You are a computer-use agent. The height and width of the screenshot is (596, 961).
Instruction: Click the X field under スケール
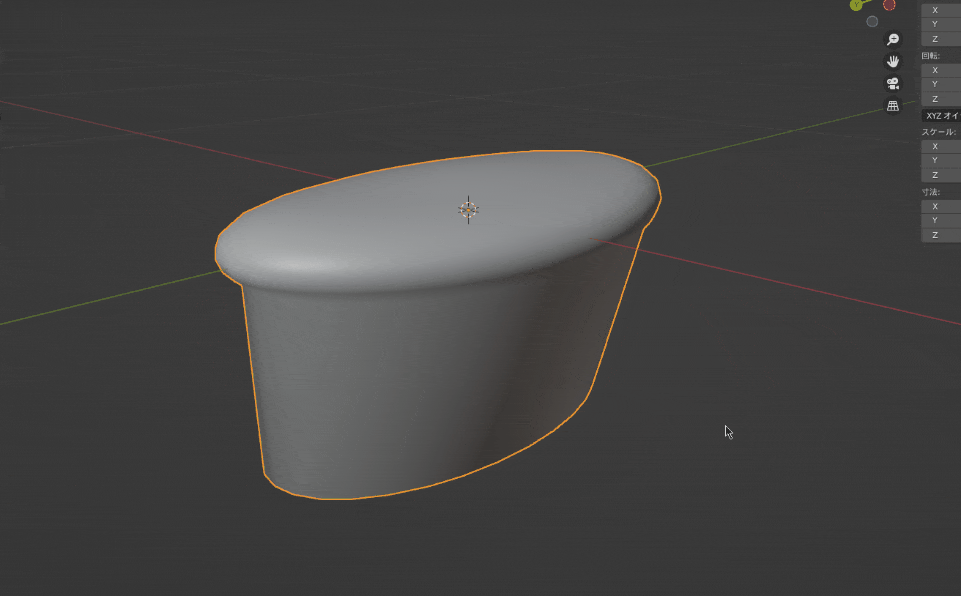pos(941,146)
